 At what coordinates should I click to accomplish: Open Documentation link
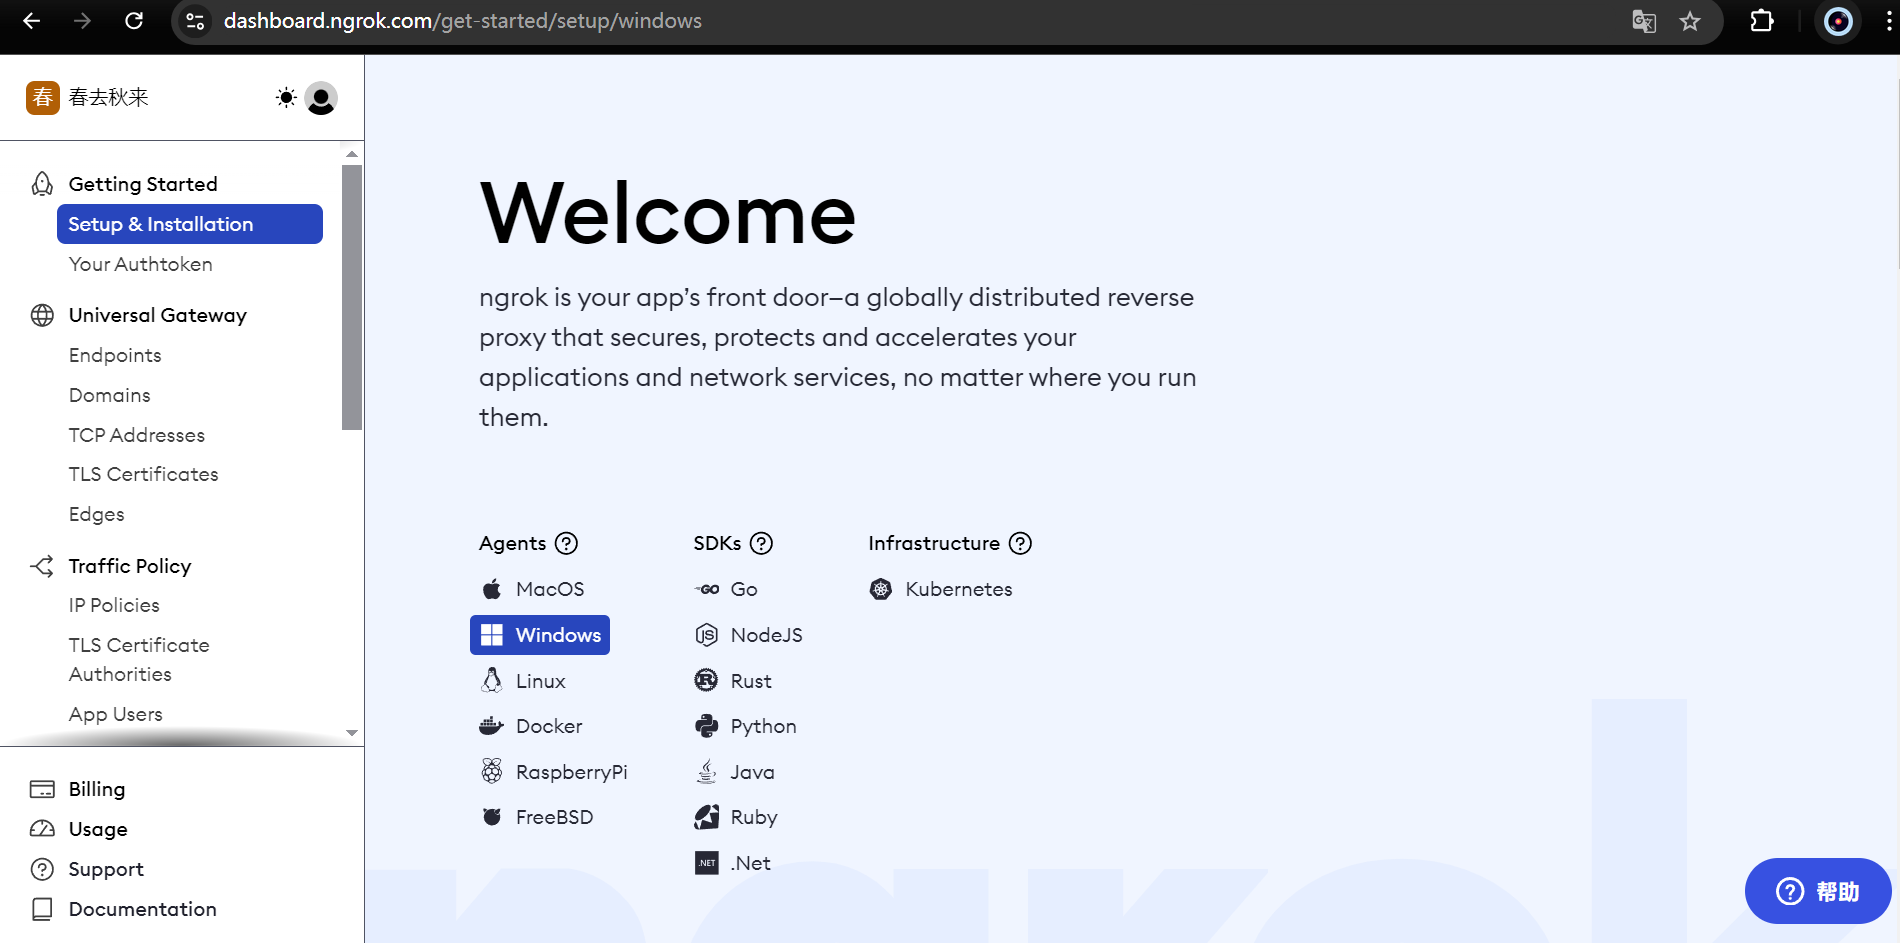143,909
